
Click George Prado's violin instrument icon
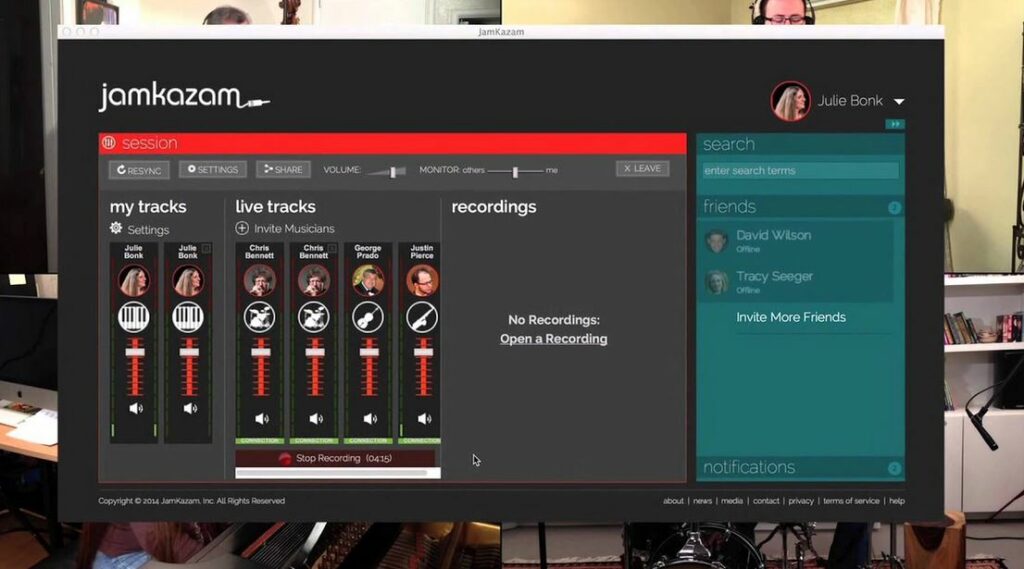click(368, 317)
